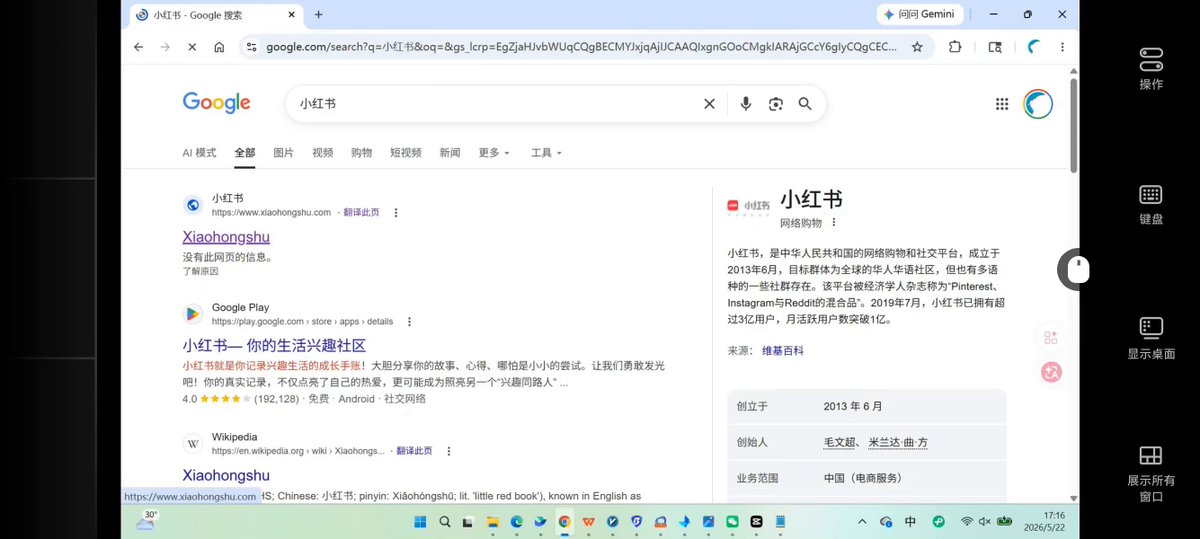Switch to 购物 results tab
Screen dimensions: 1200x539
click(362, 153)
